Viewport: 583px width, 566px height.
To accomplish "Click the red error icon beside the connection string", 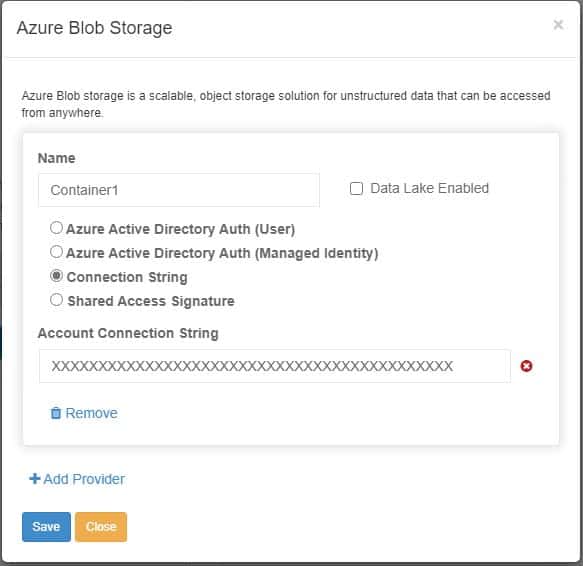I will click(x=526, y=366).
